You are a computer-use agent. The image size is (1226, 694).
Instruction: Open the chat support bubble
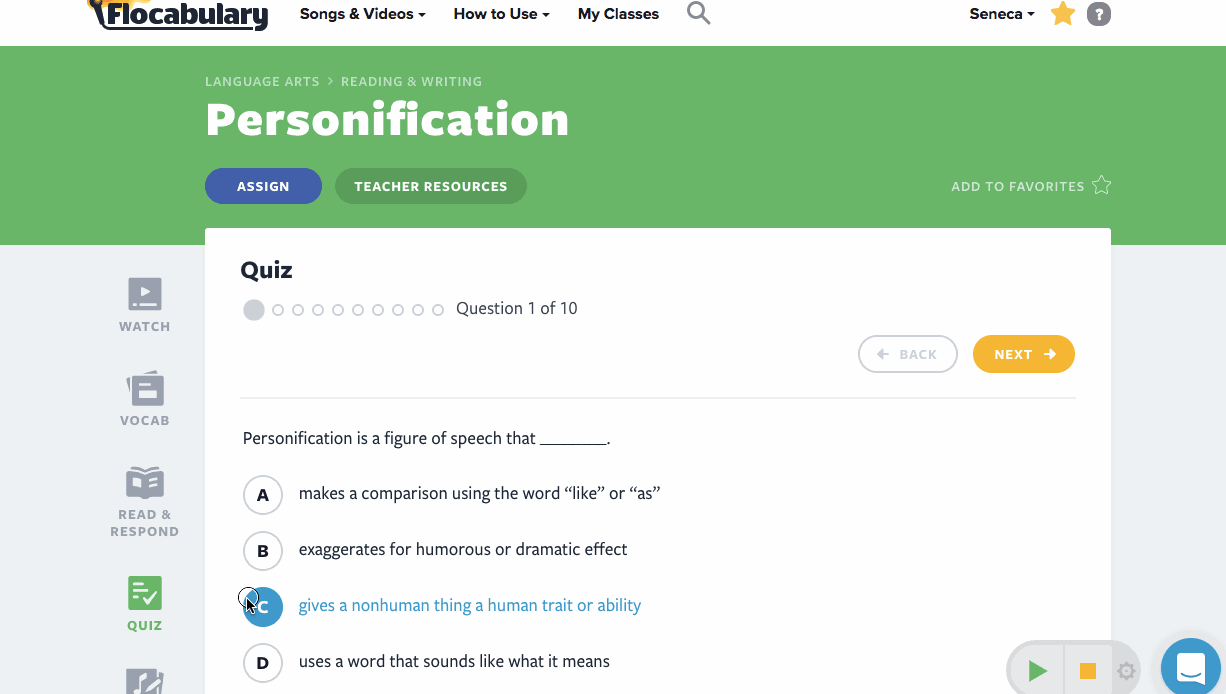pyautogui.click(x=1191, y=667)
